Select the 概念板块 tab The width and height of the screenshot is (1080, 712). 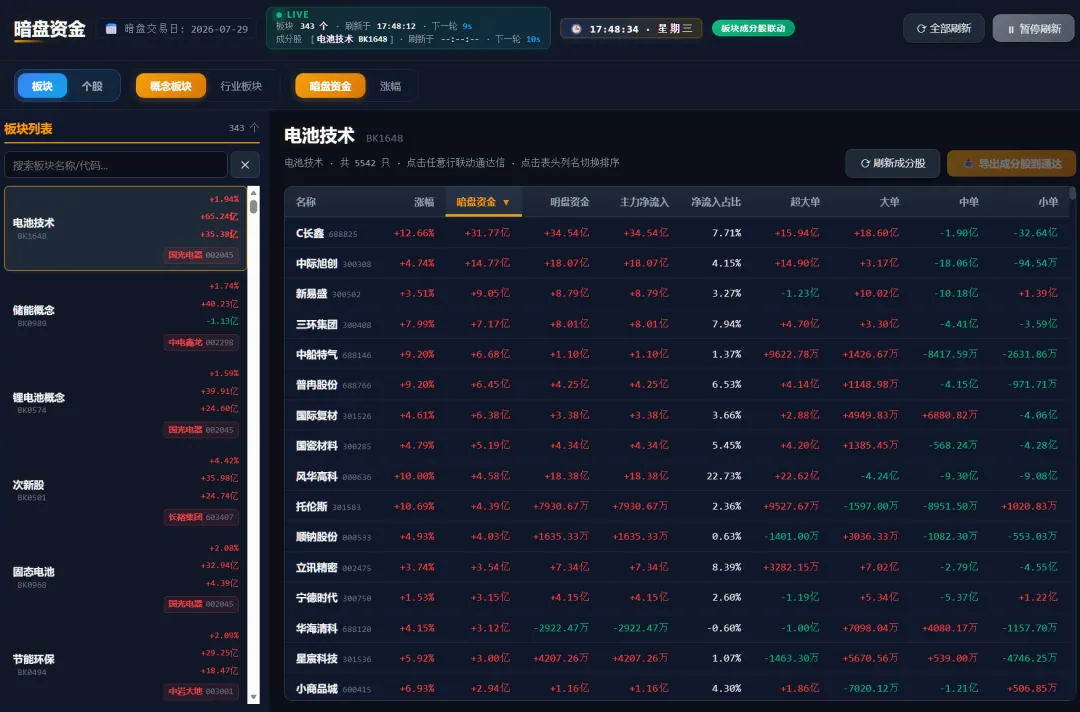tap(170, 86)
